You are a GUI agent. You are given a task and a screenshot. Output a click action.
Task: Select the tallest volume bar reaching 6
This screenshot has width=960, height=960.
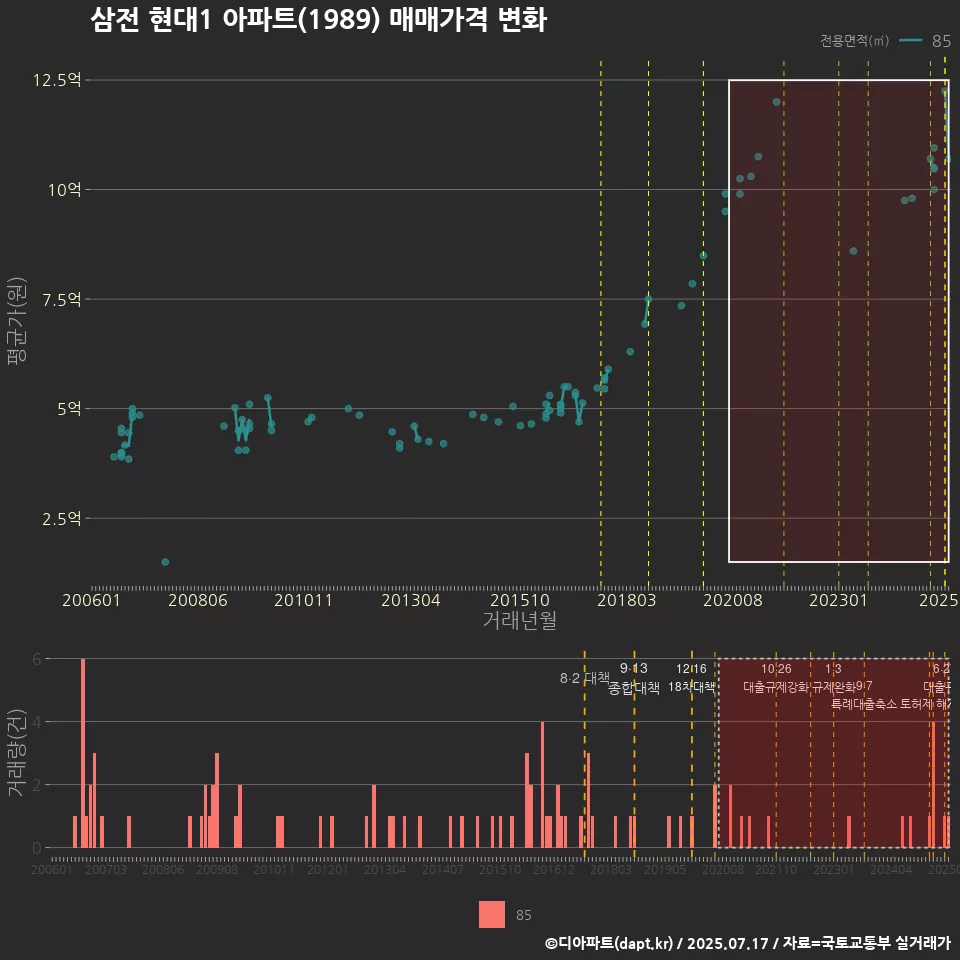[83, 753]
